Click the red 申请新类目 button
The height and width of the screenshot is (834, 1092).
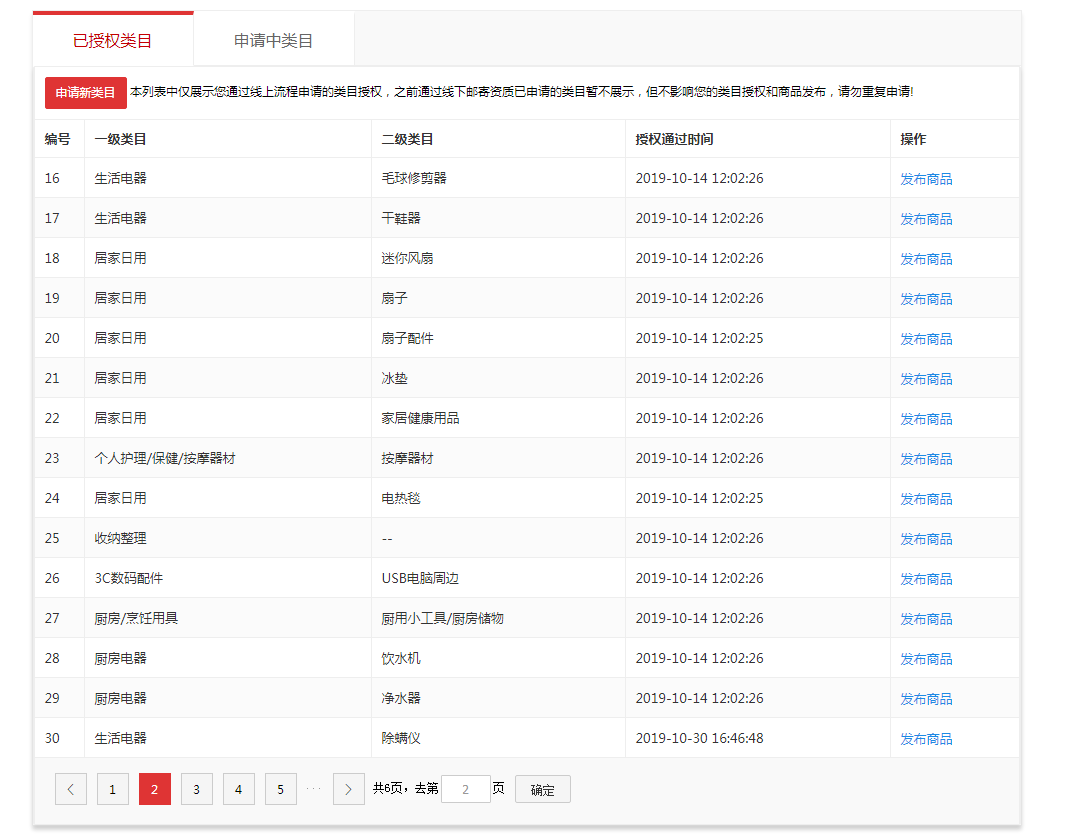pyautogui.click(x=85, y=92)
